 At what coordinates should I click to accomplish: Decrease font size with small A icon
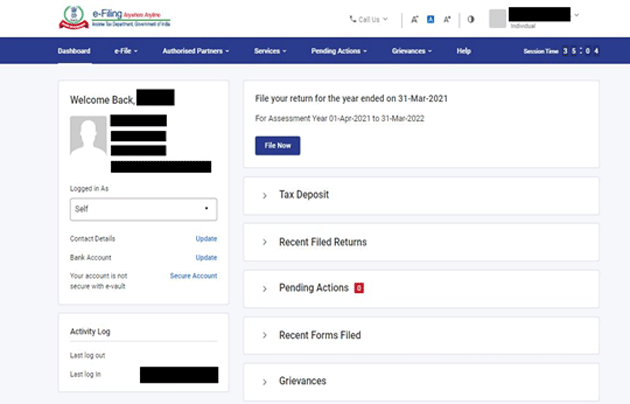[415, 19]
